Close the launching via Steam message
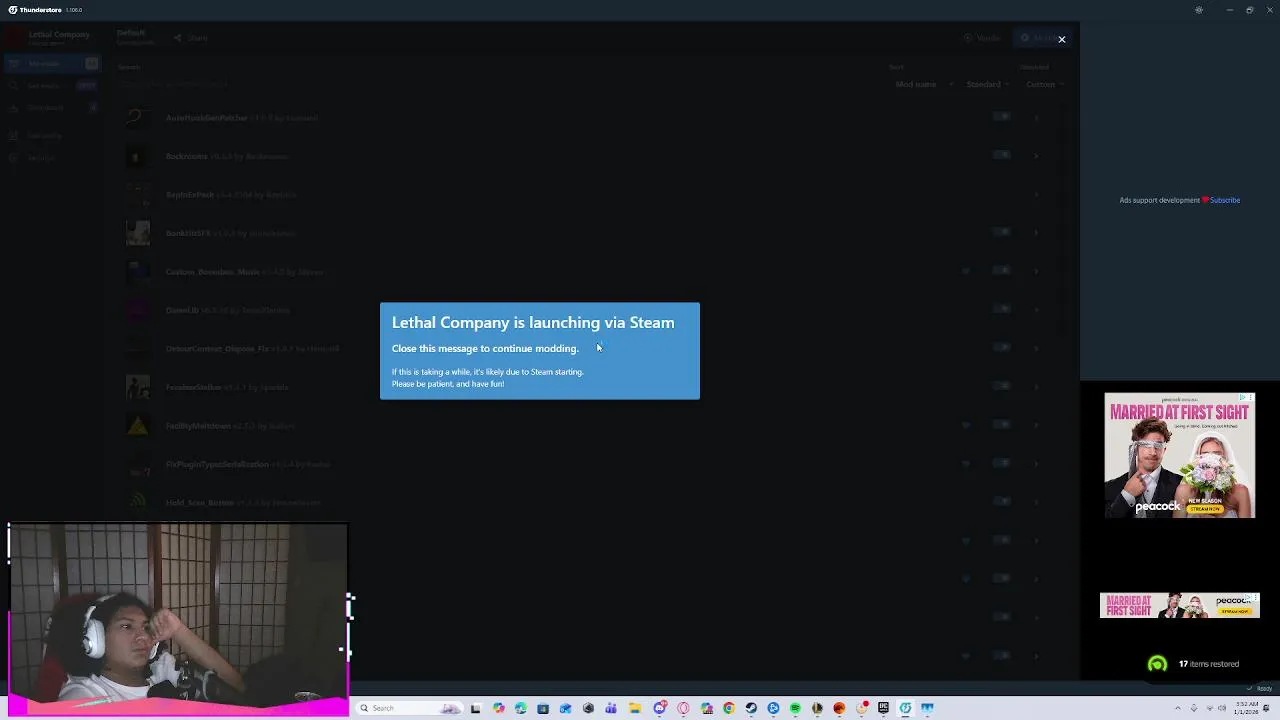The width and height of the screenshot is (1280, 720). coord(1061,39)
